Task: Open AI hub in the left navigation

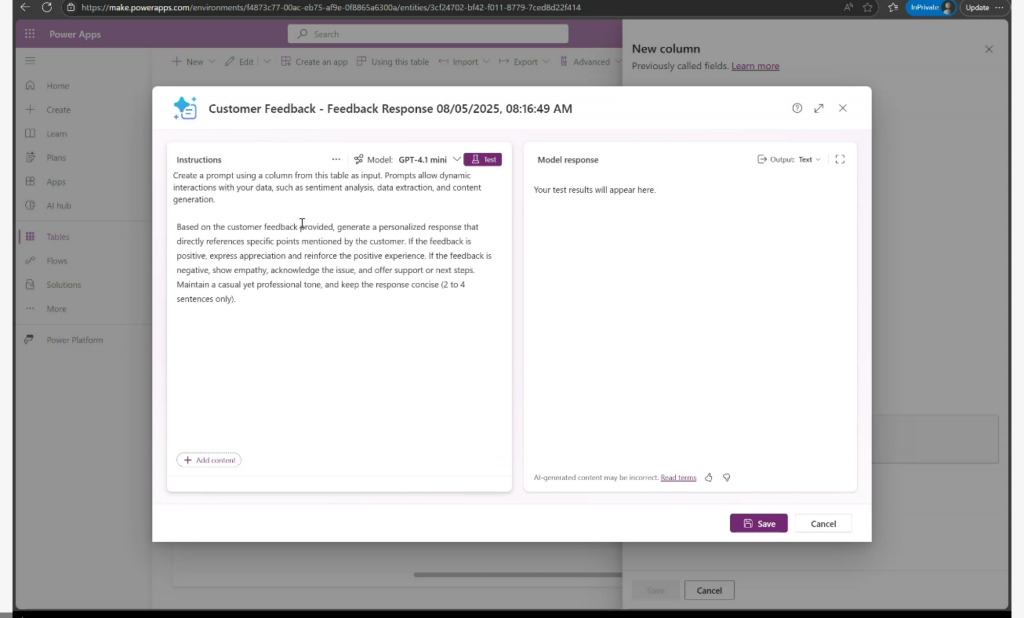Action: 58,206
